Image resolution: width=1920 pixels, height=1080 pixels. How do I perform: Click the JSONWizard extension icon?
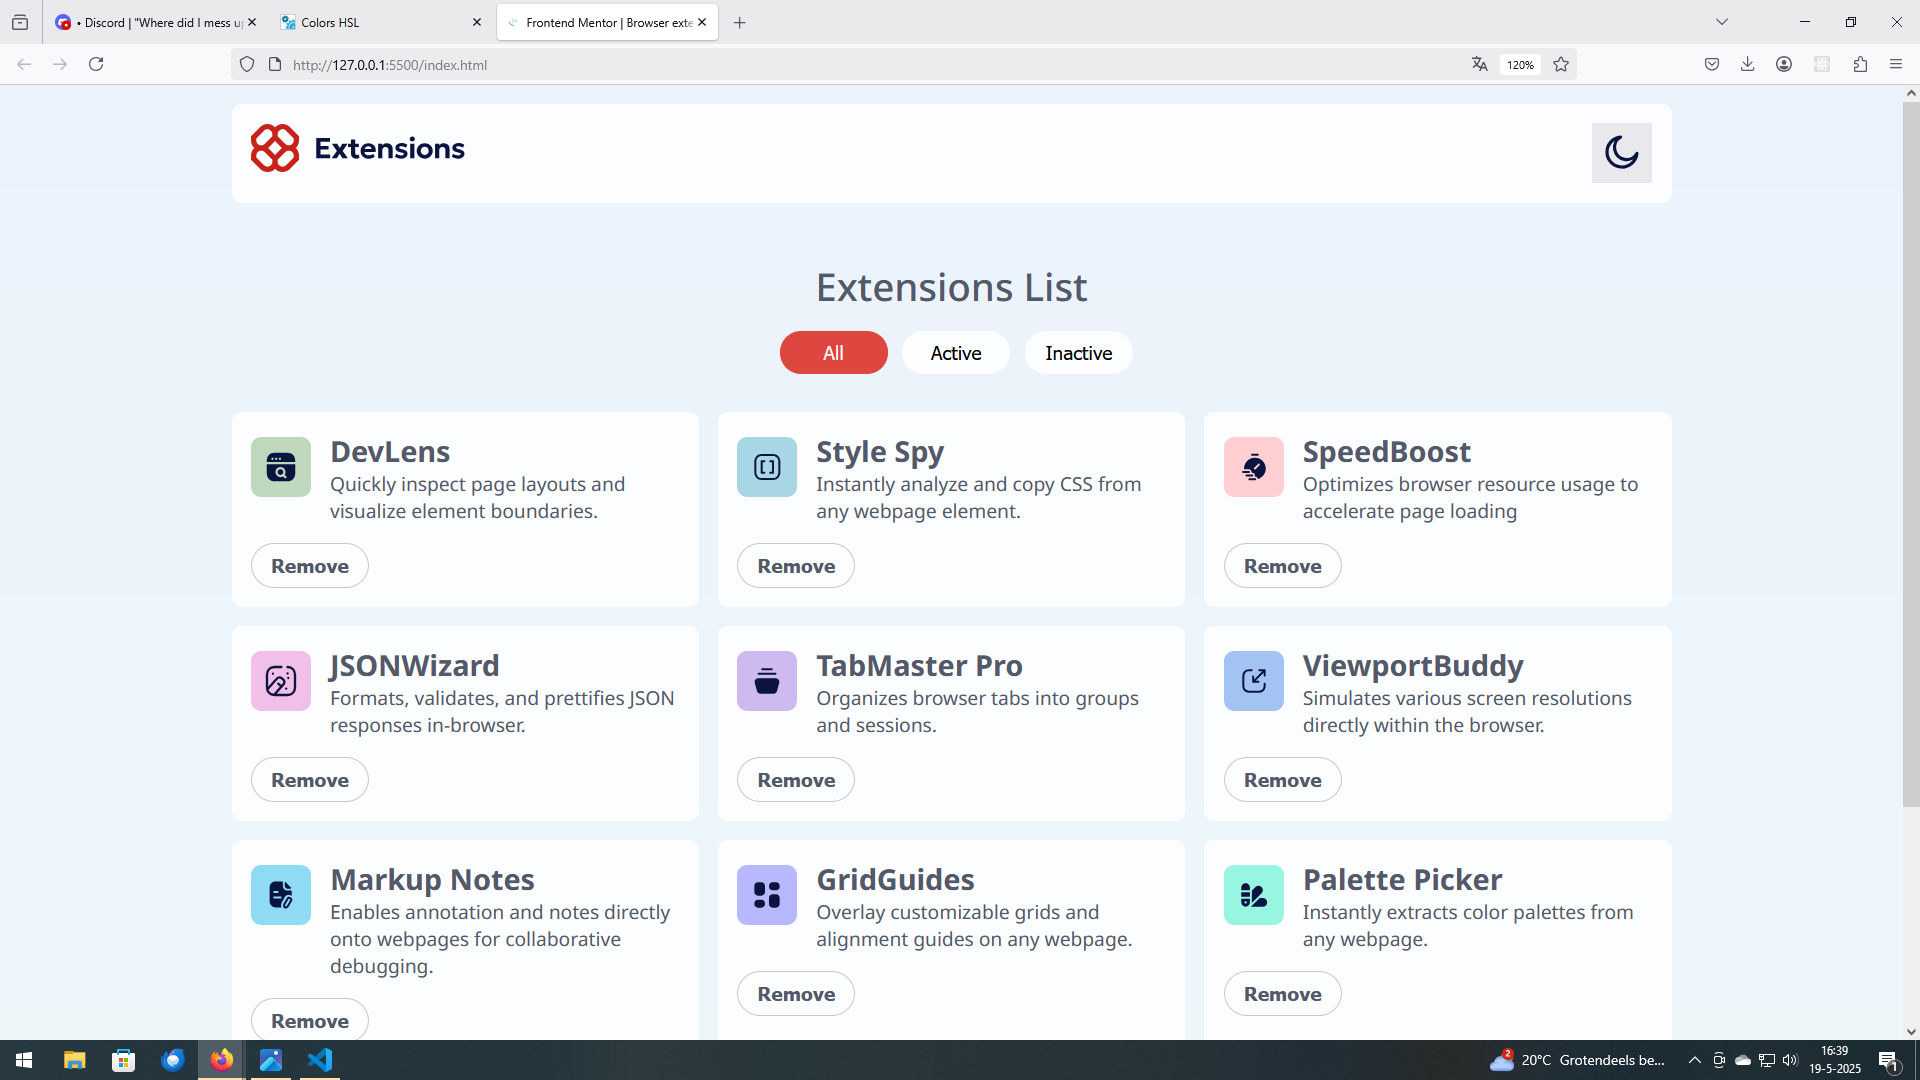click(281, 681)
